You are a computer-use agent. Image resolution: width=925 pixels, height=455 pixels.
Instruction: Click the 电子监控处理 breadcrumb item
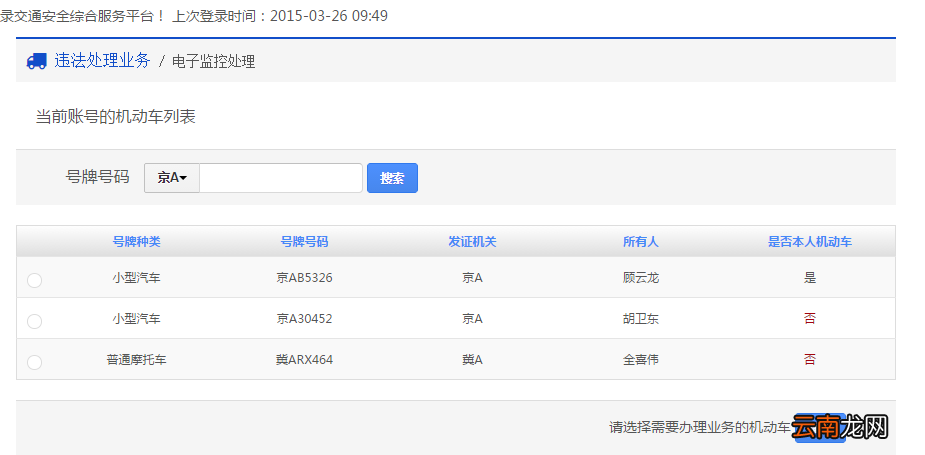coord(214,61)
